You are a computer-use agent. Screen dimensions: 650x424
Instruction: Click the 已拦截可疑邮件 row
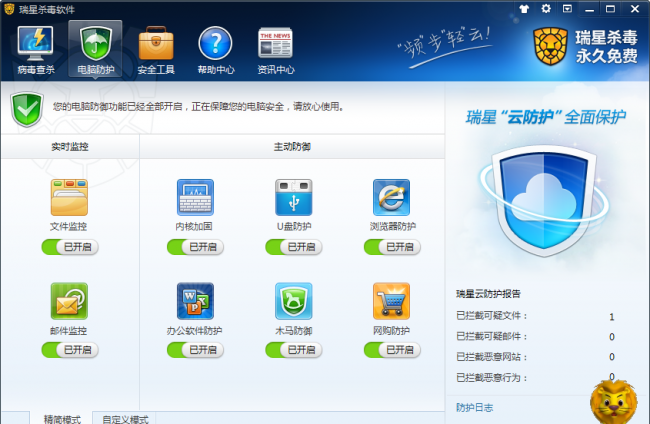click(x=535, y=336)
